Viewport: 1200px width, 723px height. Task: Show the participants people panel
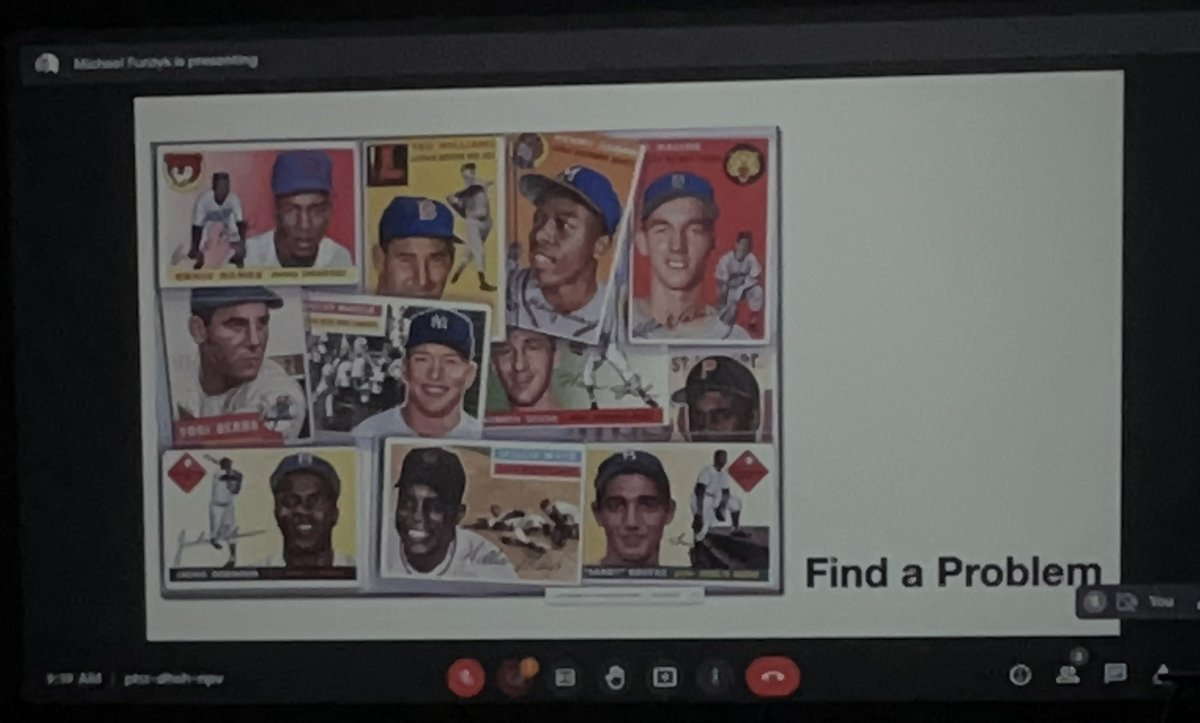[1067, 673]
